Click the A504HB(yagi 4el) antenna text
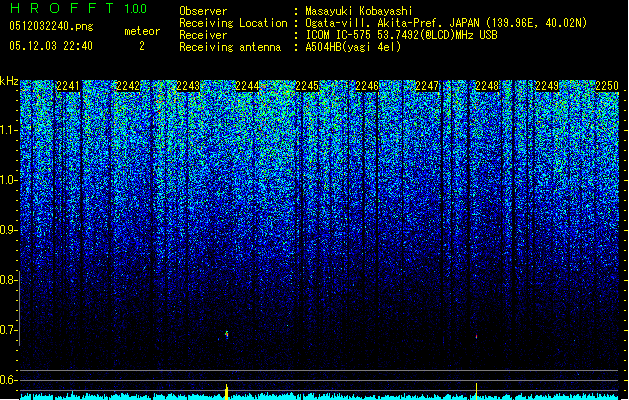Image resolution: width=629 pixels, height=400 pixels. coord(353,47)
